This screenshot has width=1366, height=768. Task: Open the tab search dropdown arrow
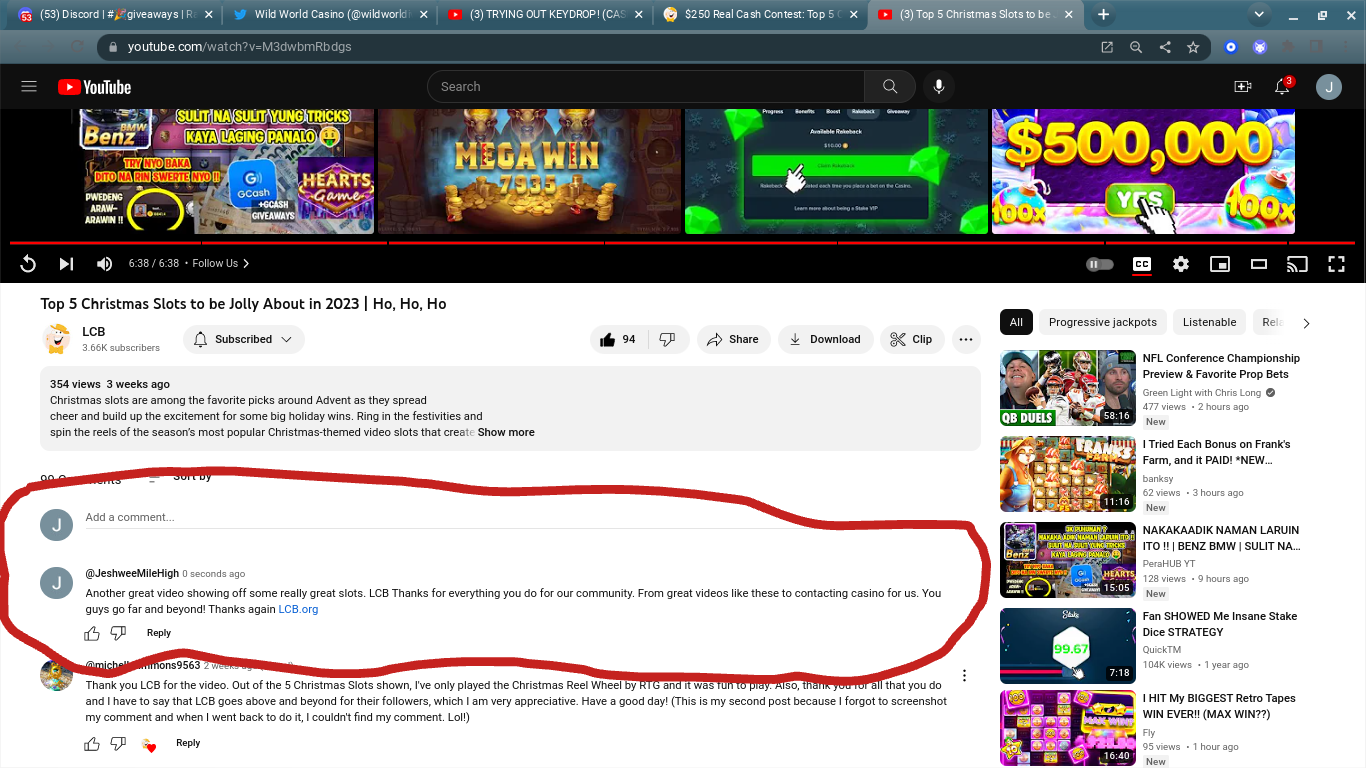pyautogui.click(x=1259, y=15)
